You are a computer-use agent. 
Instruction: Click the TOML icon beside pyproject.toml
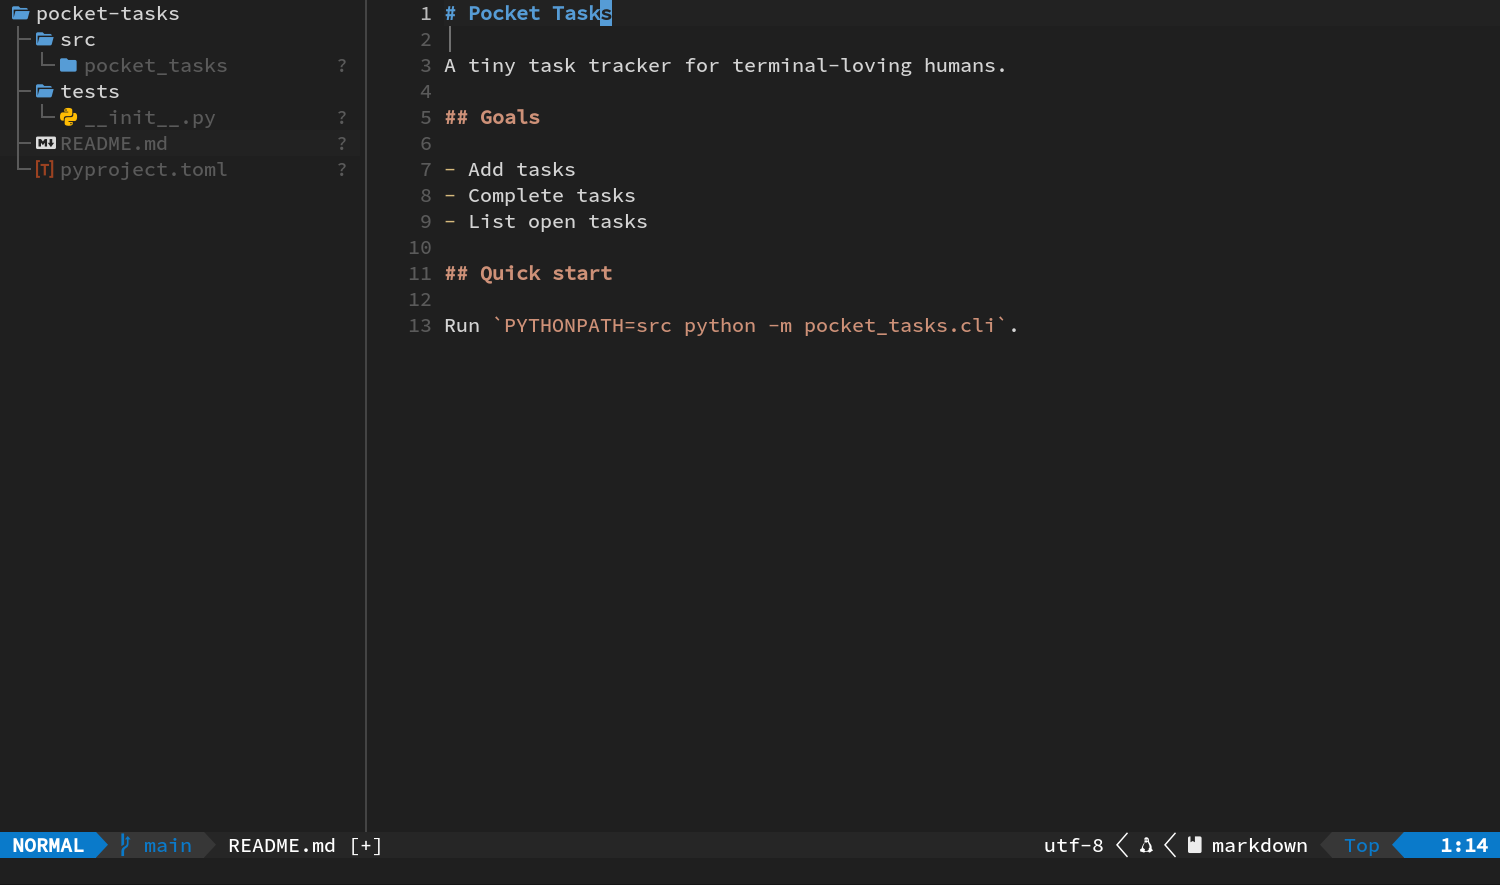tap(45, 169)
